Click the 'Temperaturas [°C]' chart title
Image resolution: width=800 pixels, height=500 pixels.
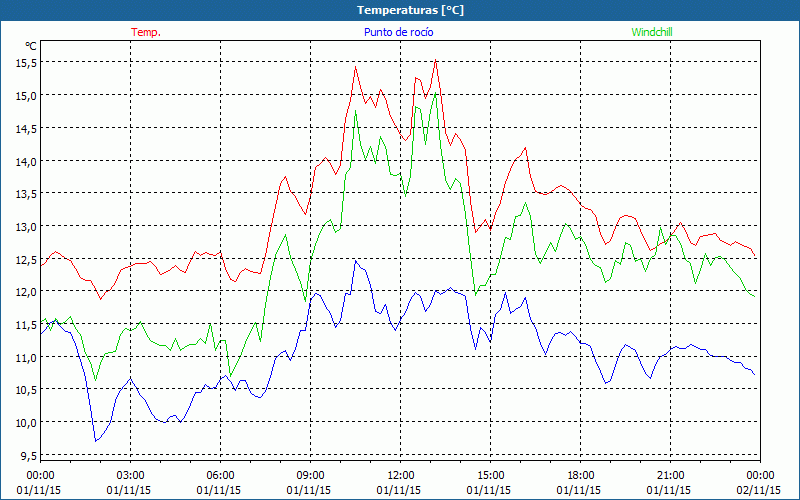pos(410,10)
